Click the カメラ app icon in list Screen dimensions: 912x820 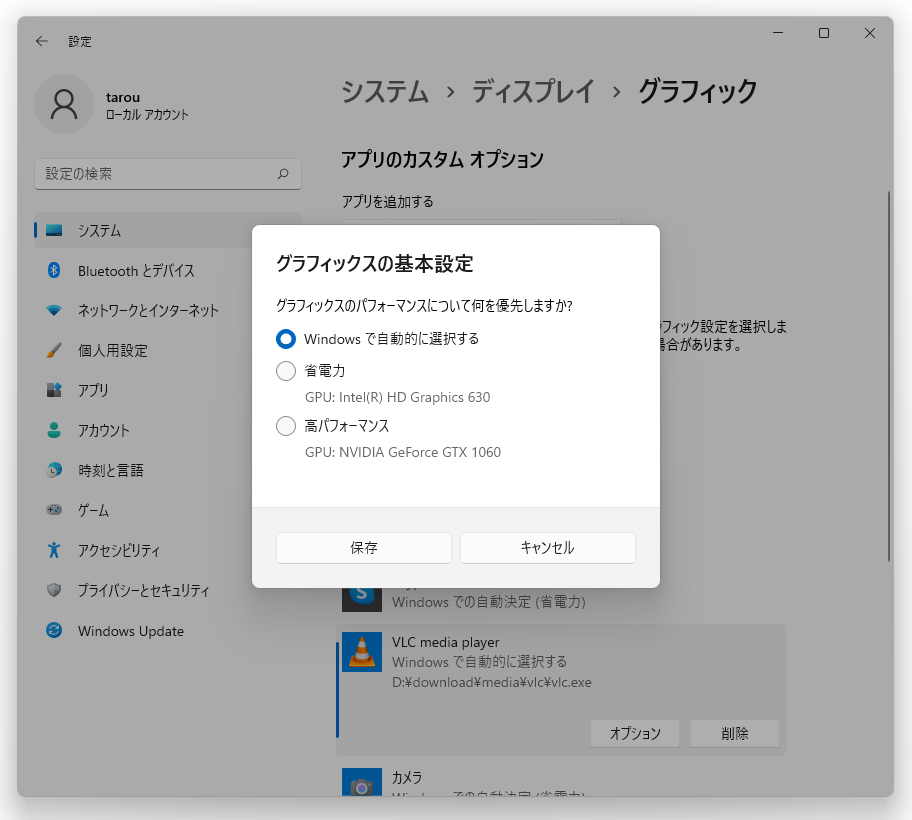pos(362,783)
